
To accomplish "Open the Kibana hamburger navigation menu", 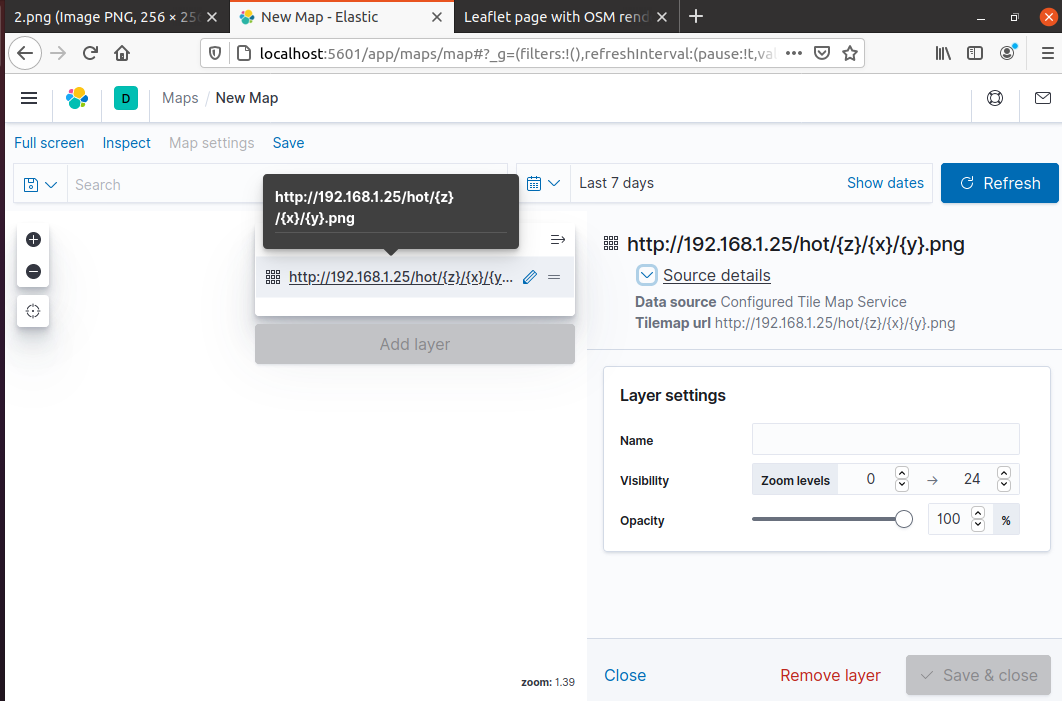I will point(29,98).
